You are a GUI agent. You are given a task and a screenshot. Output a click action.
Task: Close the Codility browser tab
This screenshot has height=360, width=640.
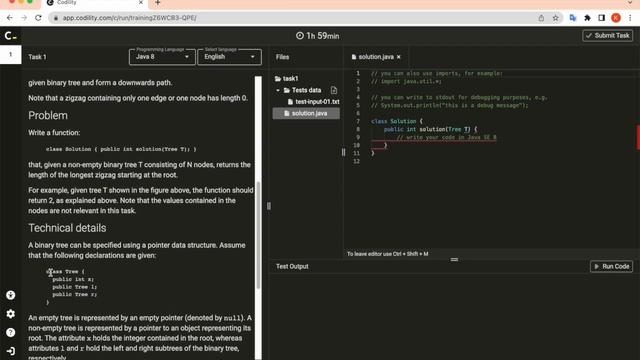click(141, 2)
